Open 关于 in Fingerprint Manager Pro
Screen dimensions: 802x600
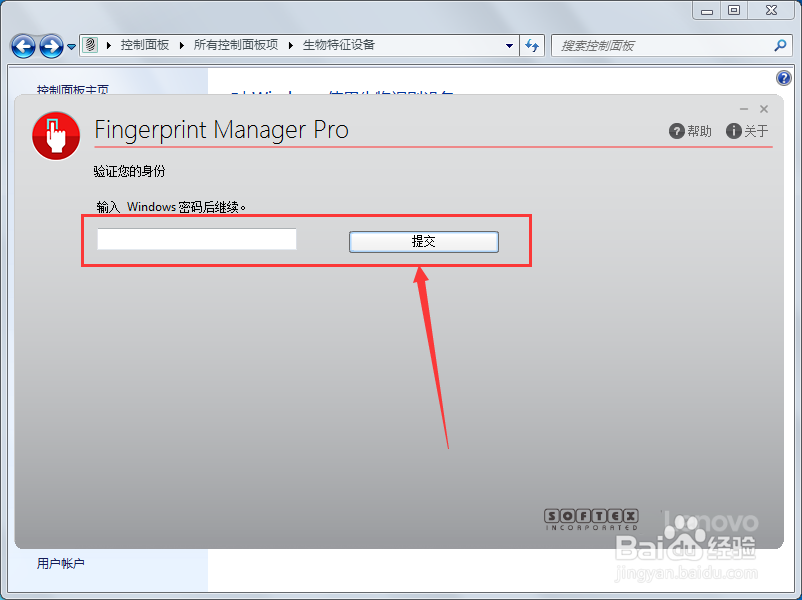pyautogui.click(x=747, y=131)
